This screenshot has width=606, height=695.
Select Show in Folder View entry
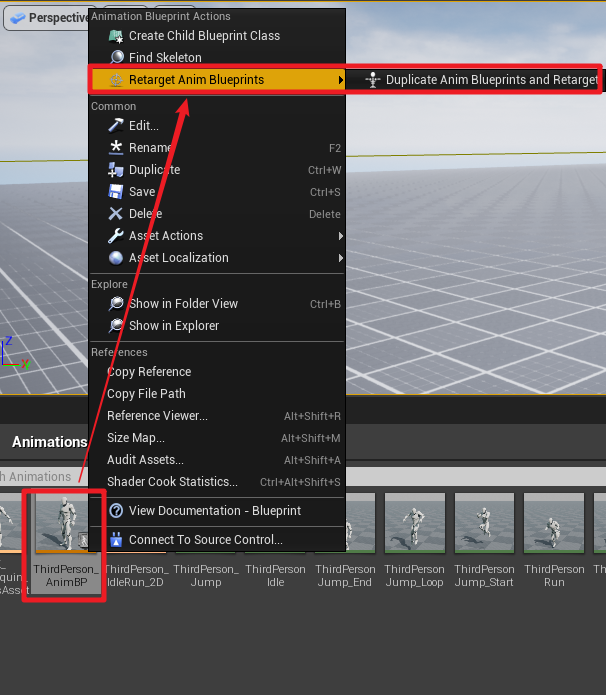[x=217, y=304]
